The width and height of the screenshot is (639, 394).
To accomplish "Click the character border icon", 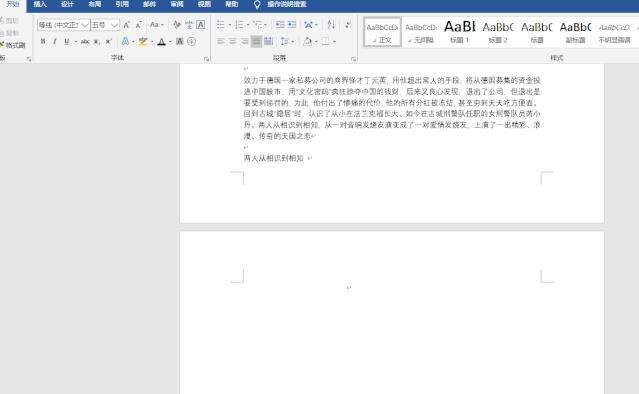I will [x=201, y=25].
